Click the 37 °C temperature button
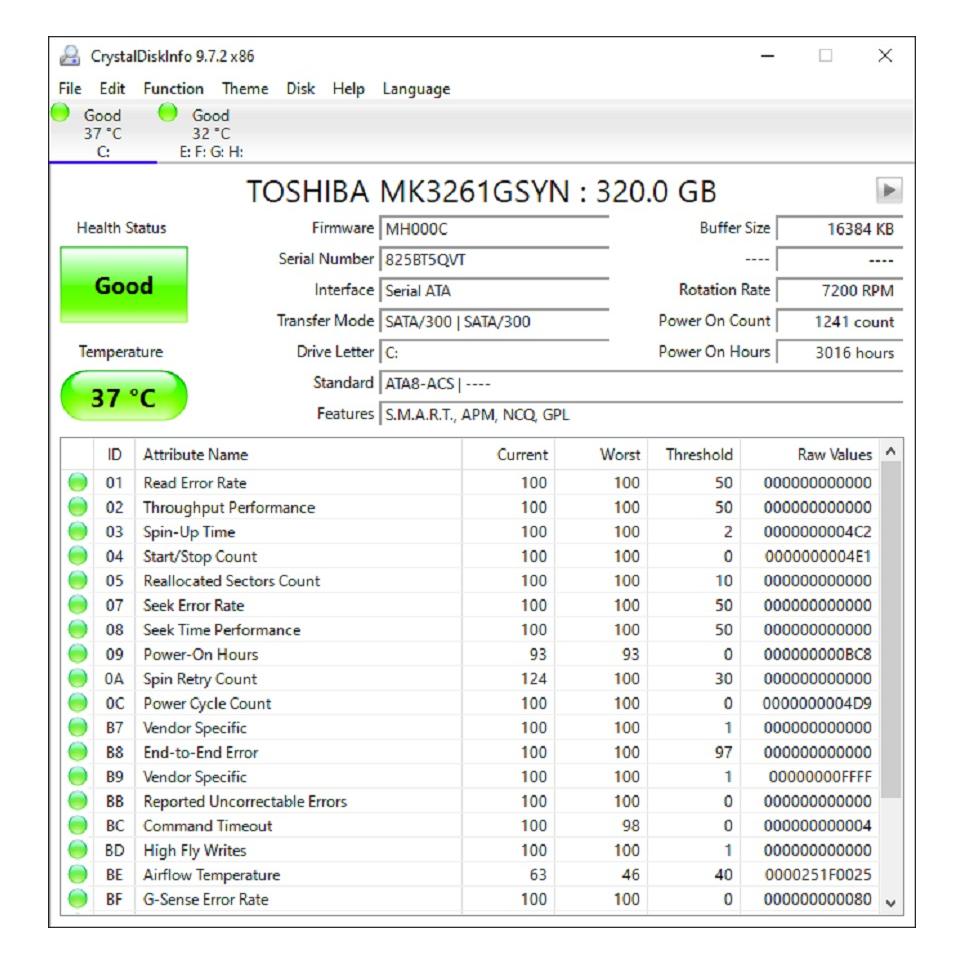Image resolution: width=964 pixels, height=964 pixels. point(124,398)
